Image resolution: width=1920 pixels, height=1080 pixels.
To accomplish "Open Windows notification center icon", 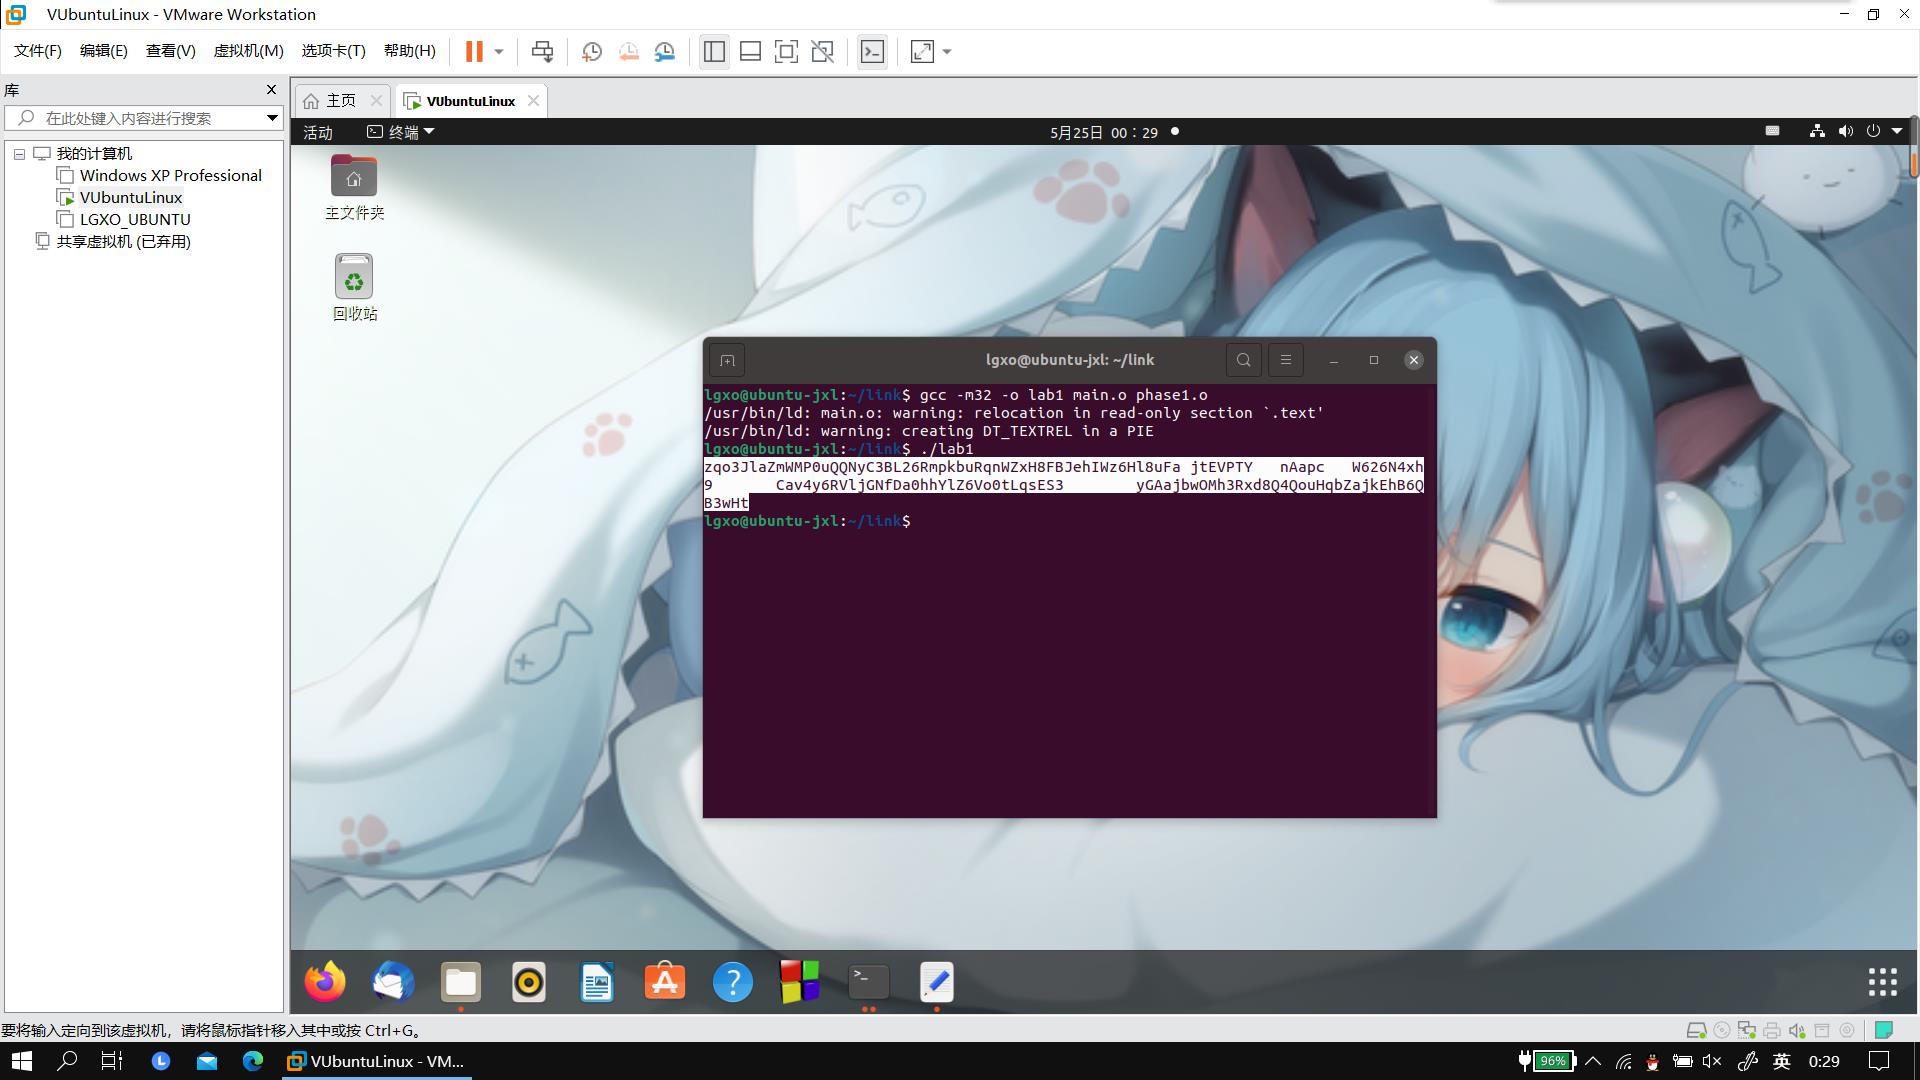I will (x=1879, y=1061).
